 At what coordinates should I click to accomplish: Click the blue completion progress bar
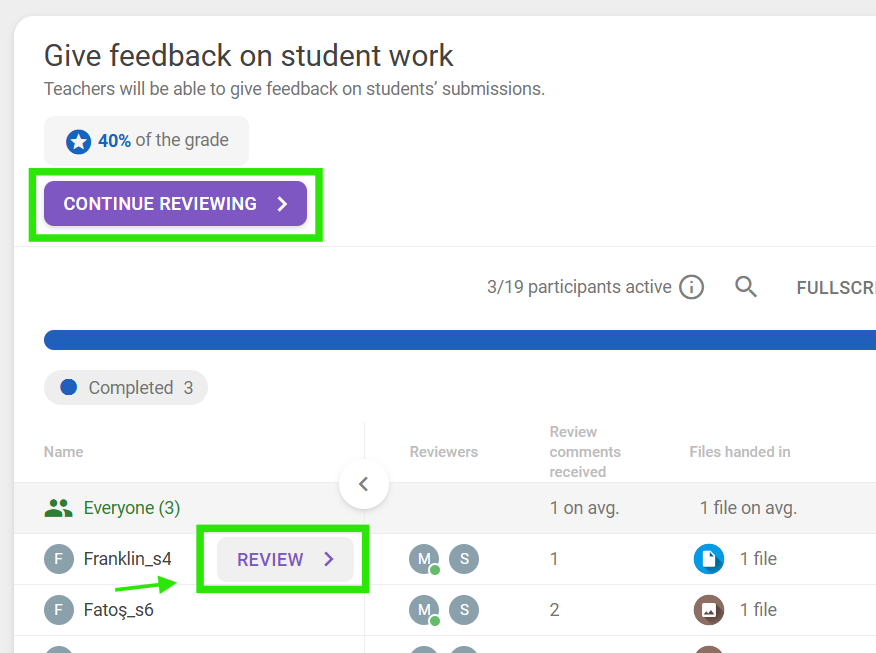click(x=460, y=340)
